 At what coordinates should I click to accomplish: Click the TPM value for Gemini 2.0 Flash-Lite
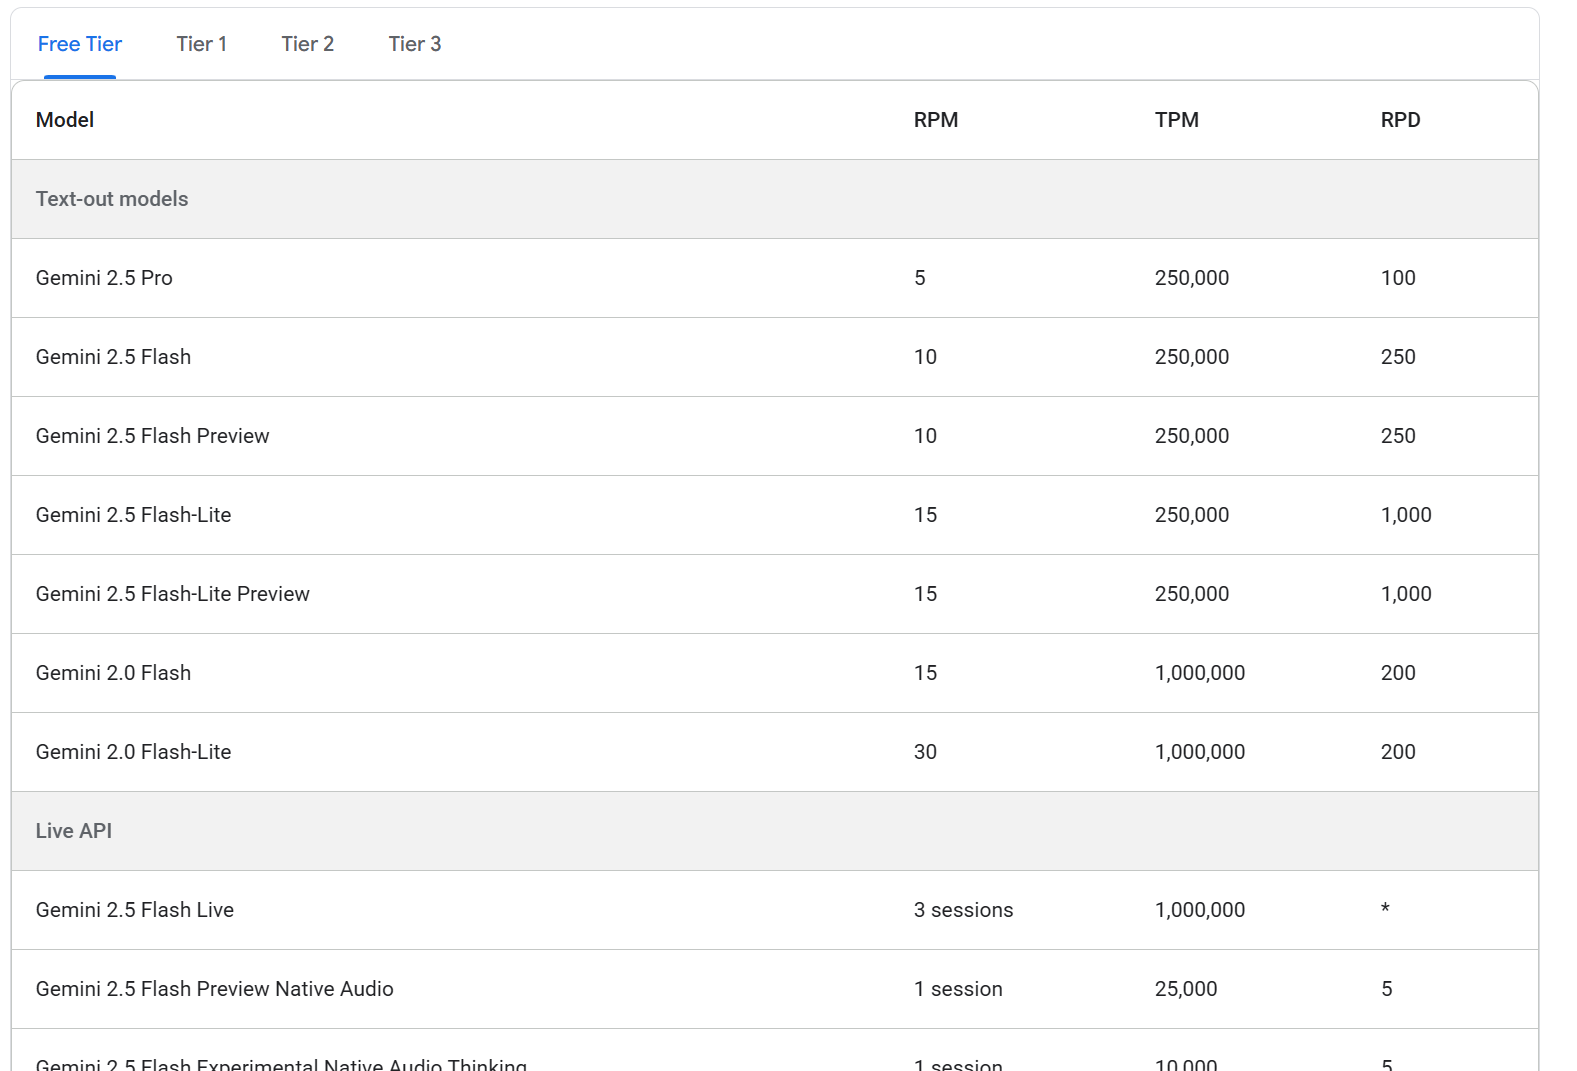click(1200, 752)
